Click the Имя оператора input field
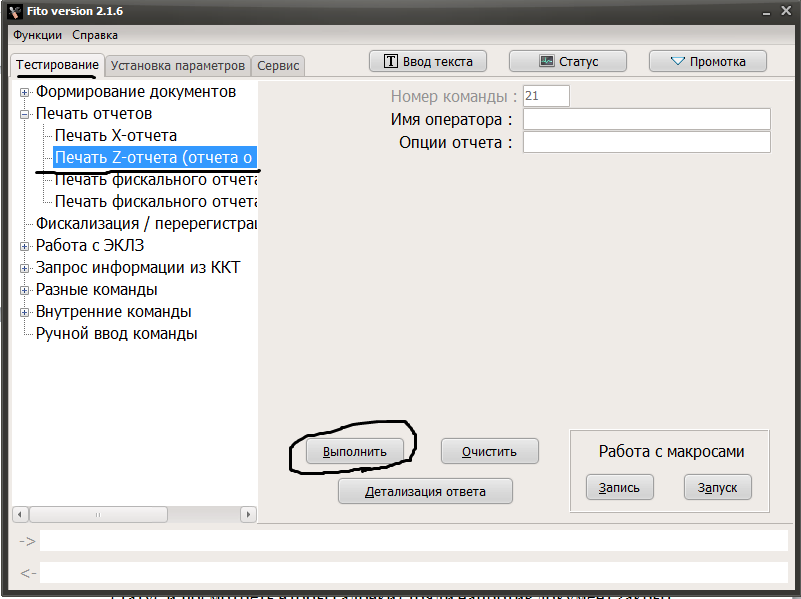 [x=647, y=119]
